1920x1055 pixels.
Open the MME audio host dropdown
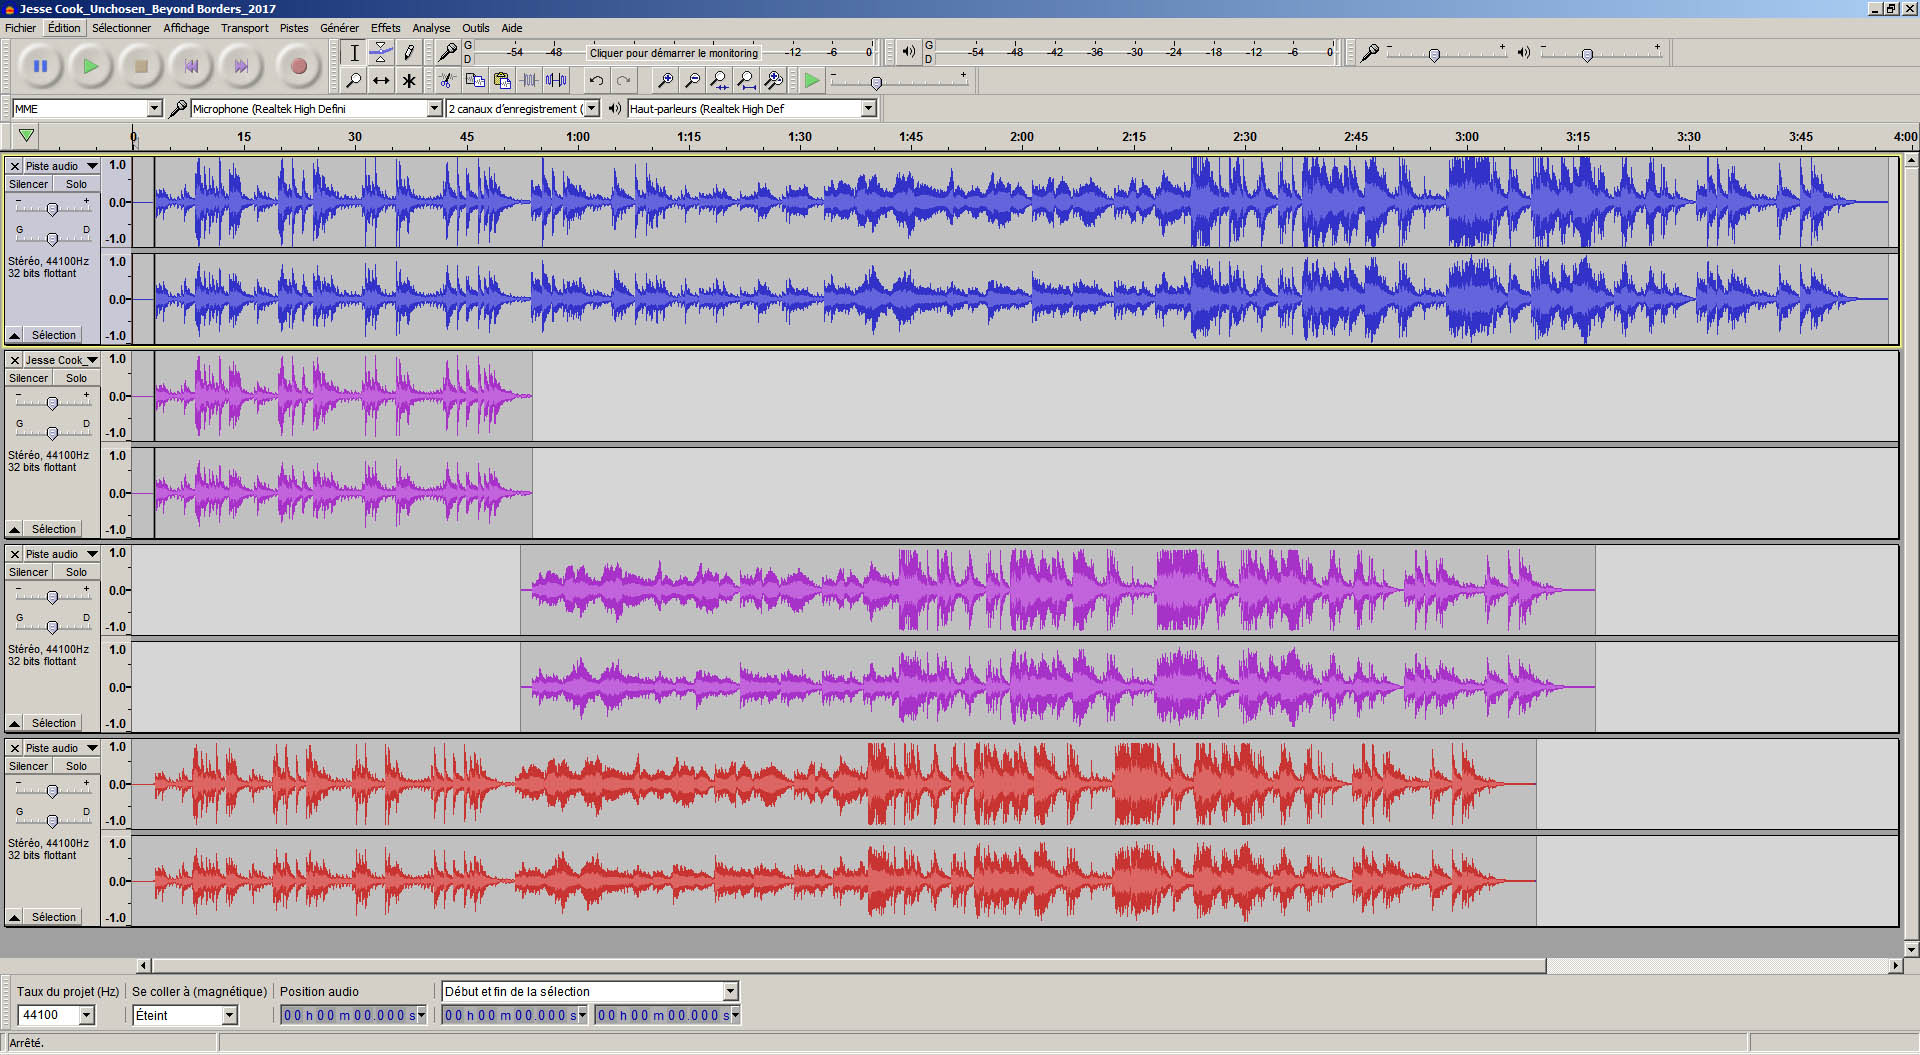pyautogui.click(x=154, y=108)
